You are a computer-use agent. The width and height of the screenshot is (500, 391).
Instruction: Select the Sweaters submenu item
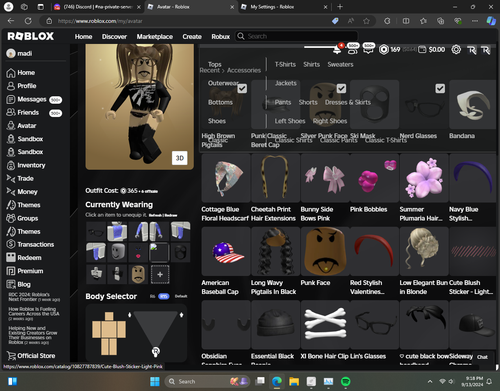340,64
